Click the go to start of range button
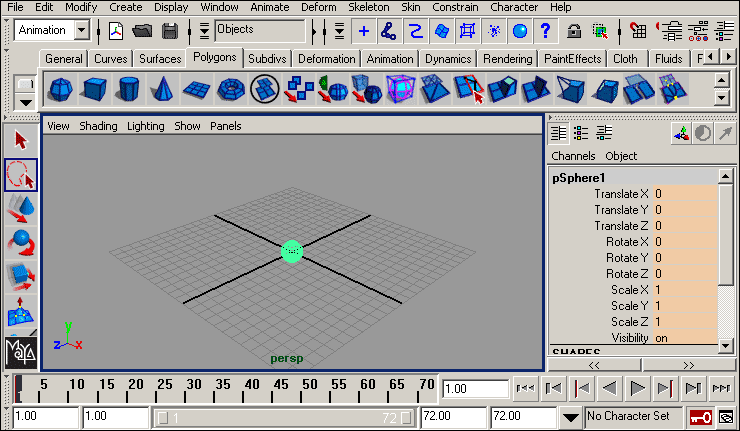 pyautogui.click(x=525, y=388)
